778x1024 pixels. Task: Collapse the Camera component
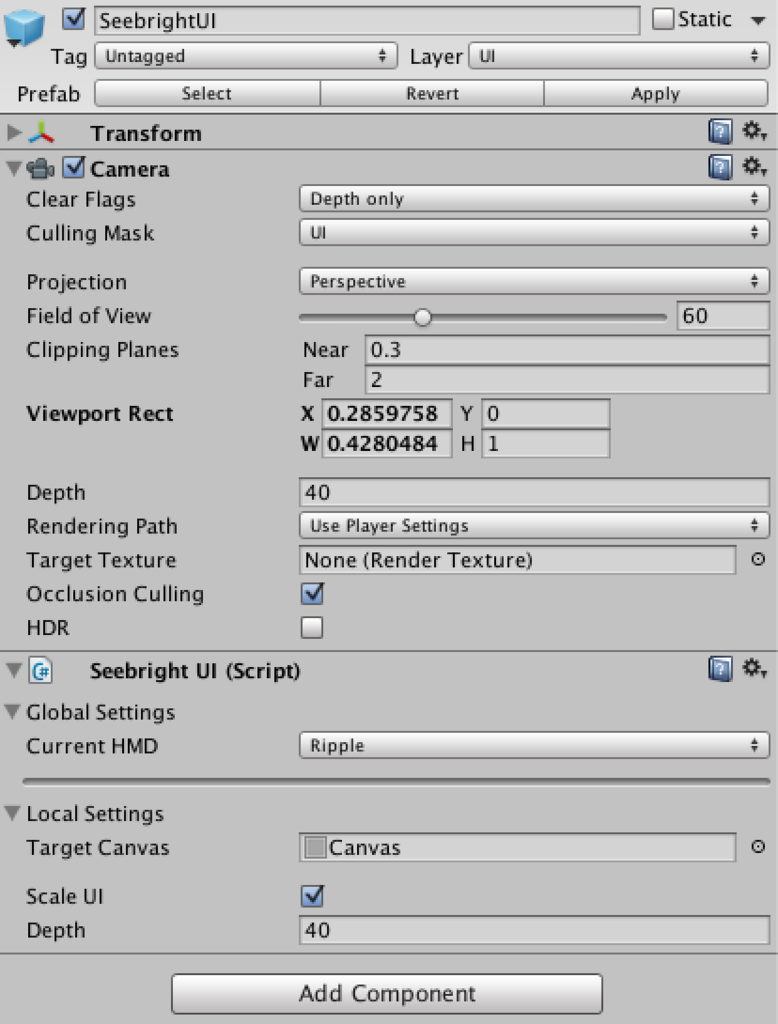(14, 168)
